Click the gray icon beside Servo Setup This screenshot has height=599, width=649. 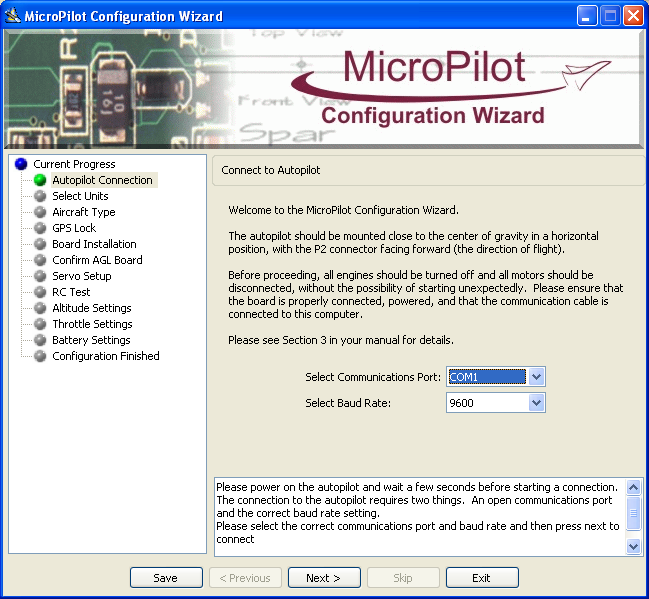(40, 276)
